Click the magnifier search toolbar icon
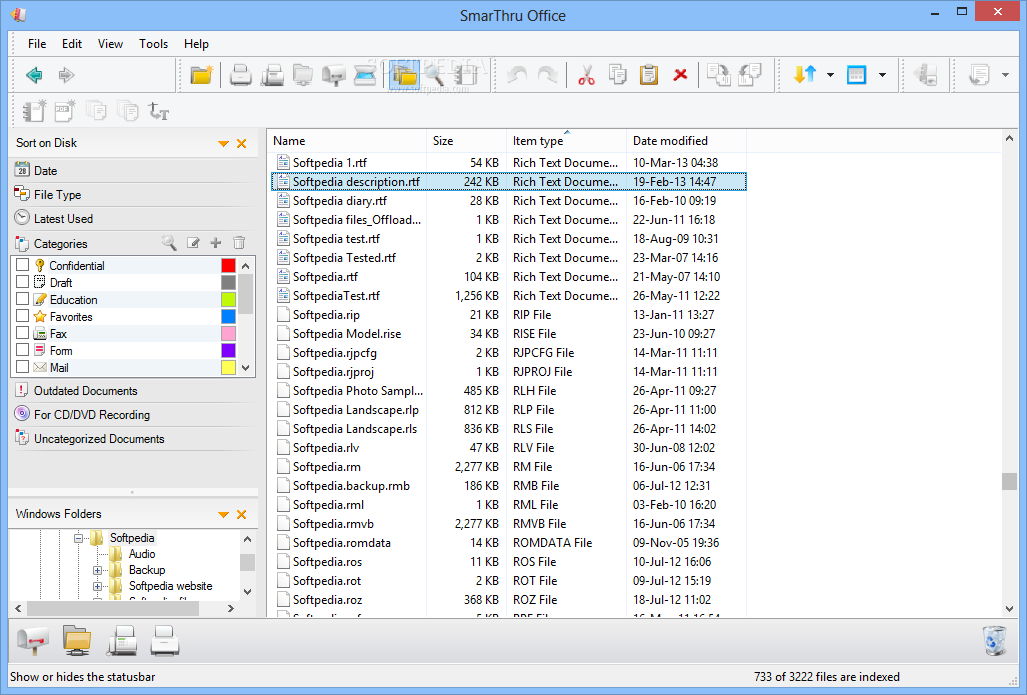The width and height of the screenshot is (1027, 695). pyautogui.click(x=434, y=75)
